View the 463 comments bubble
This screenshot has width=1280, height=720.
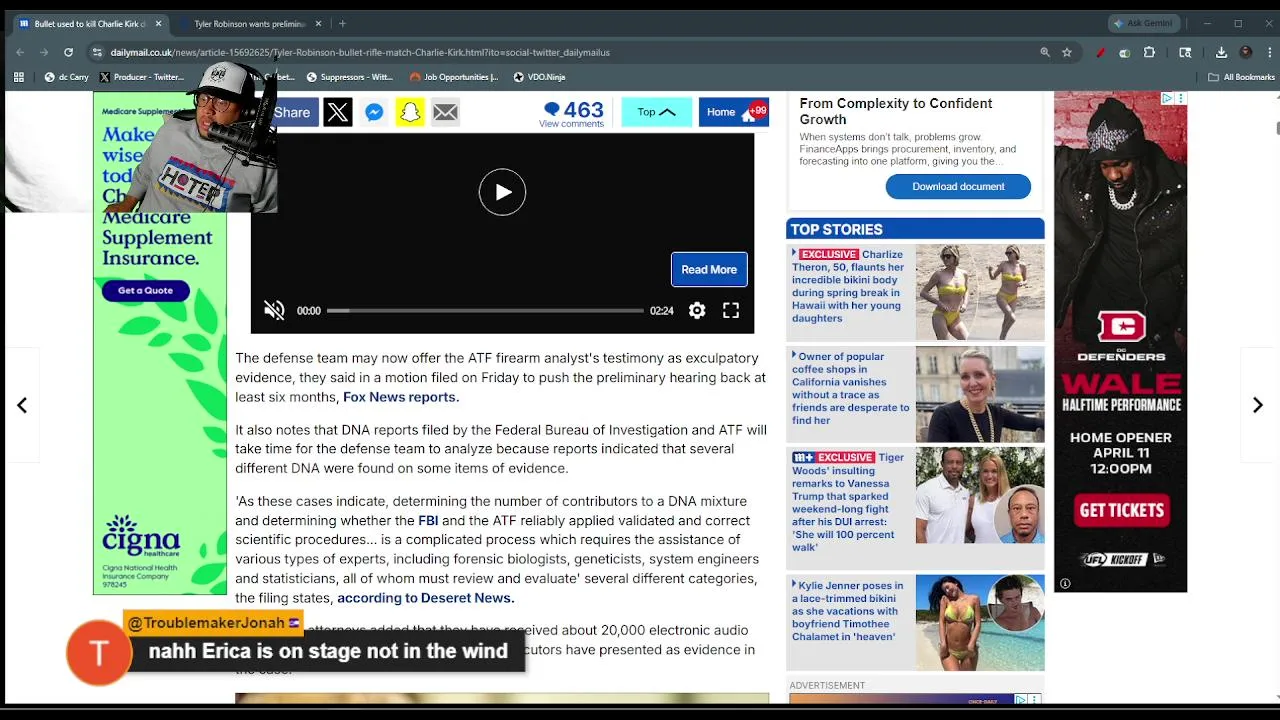pyautogui.click(x=573, y=113)
